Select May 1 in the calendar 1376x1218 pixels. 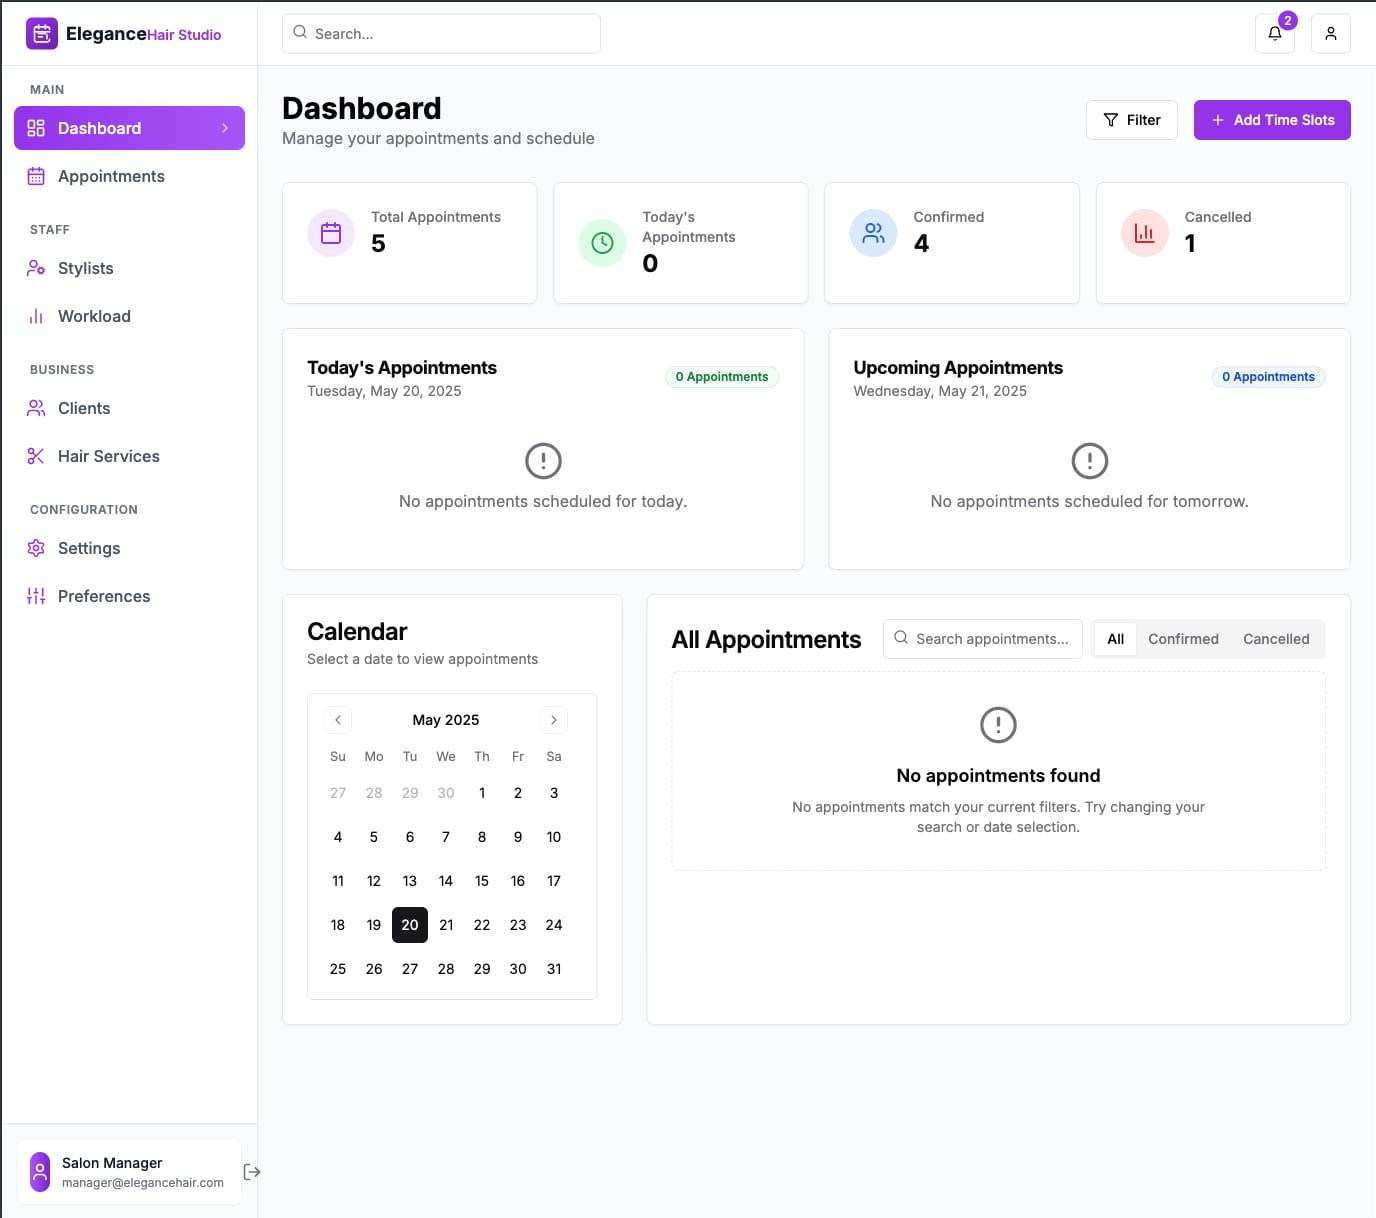(482, 793)
